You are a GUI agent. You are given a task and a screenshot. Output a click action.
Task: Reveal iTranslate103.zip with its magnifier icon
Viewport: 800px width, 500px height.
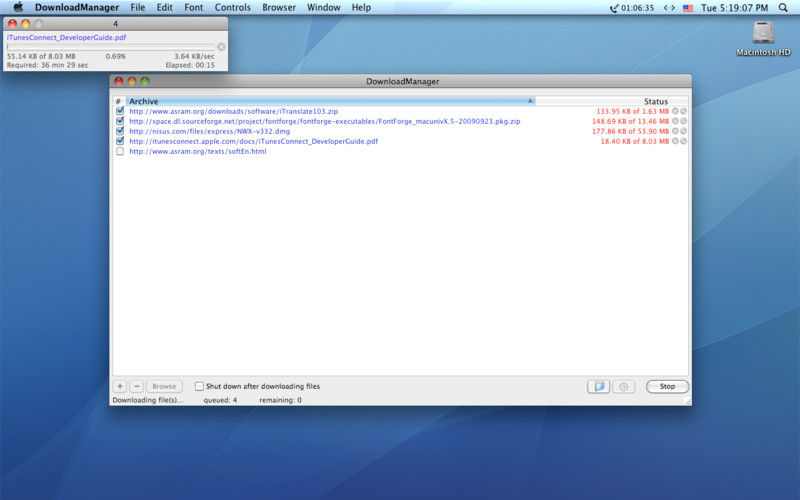pyautogui.click(x=683, y=111)
